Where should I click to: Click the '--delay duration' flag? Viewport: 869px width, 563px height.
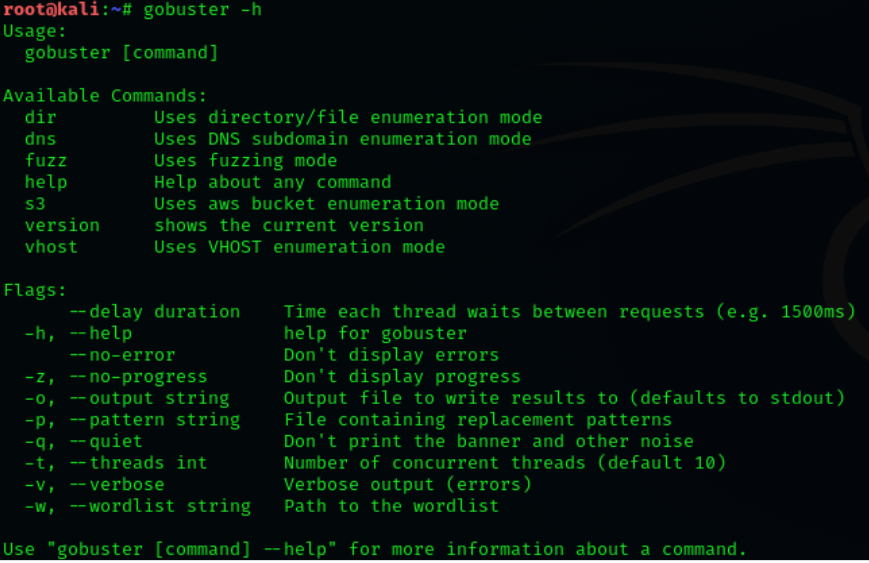tap(154, 312)
